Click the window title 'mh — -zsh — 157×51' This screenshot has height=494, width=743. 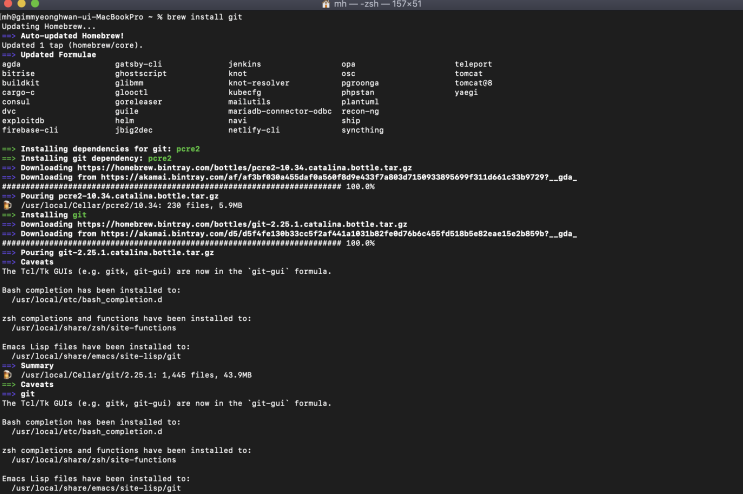pos(378,4)
